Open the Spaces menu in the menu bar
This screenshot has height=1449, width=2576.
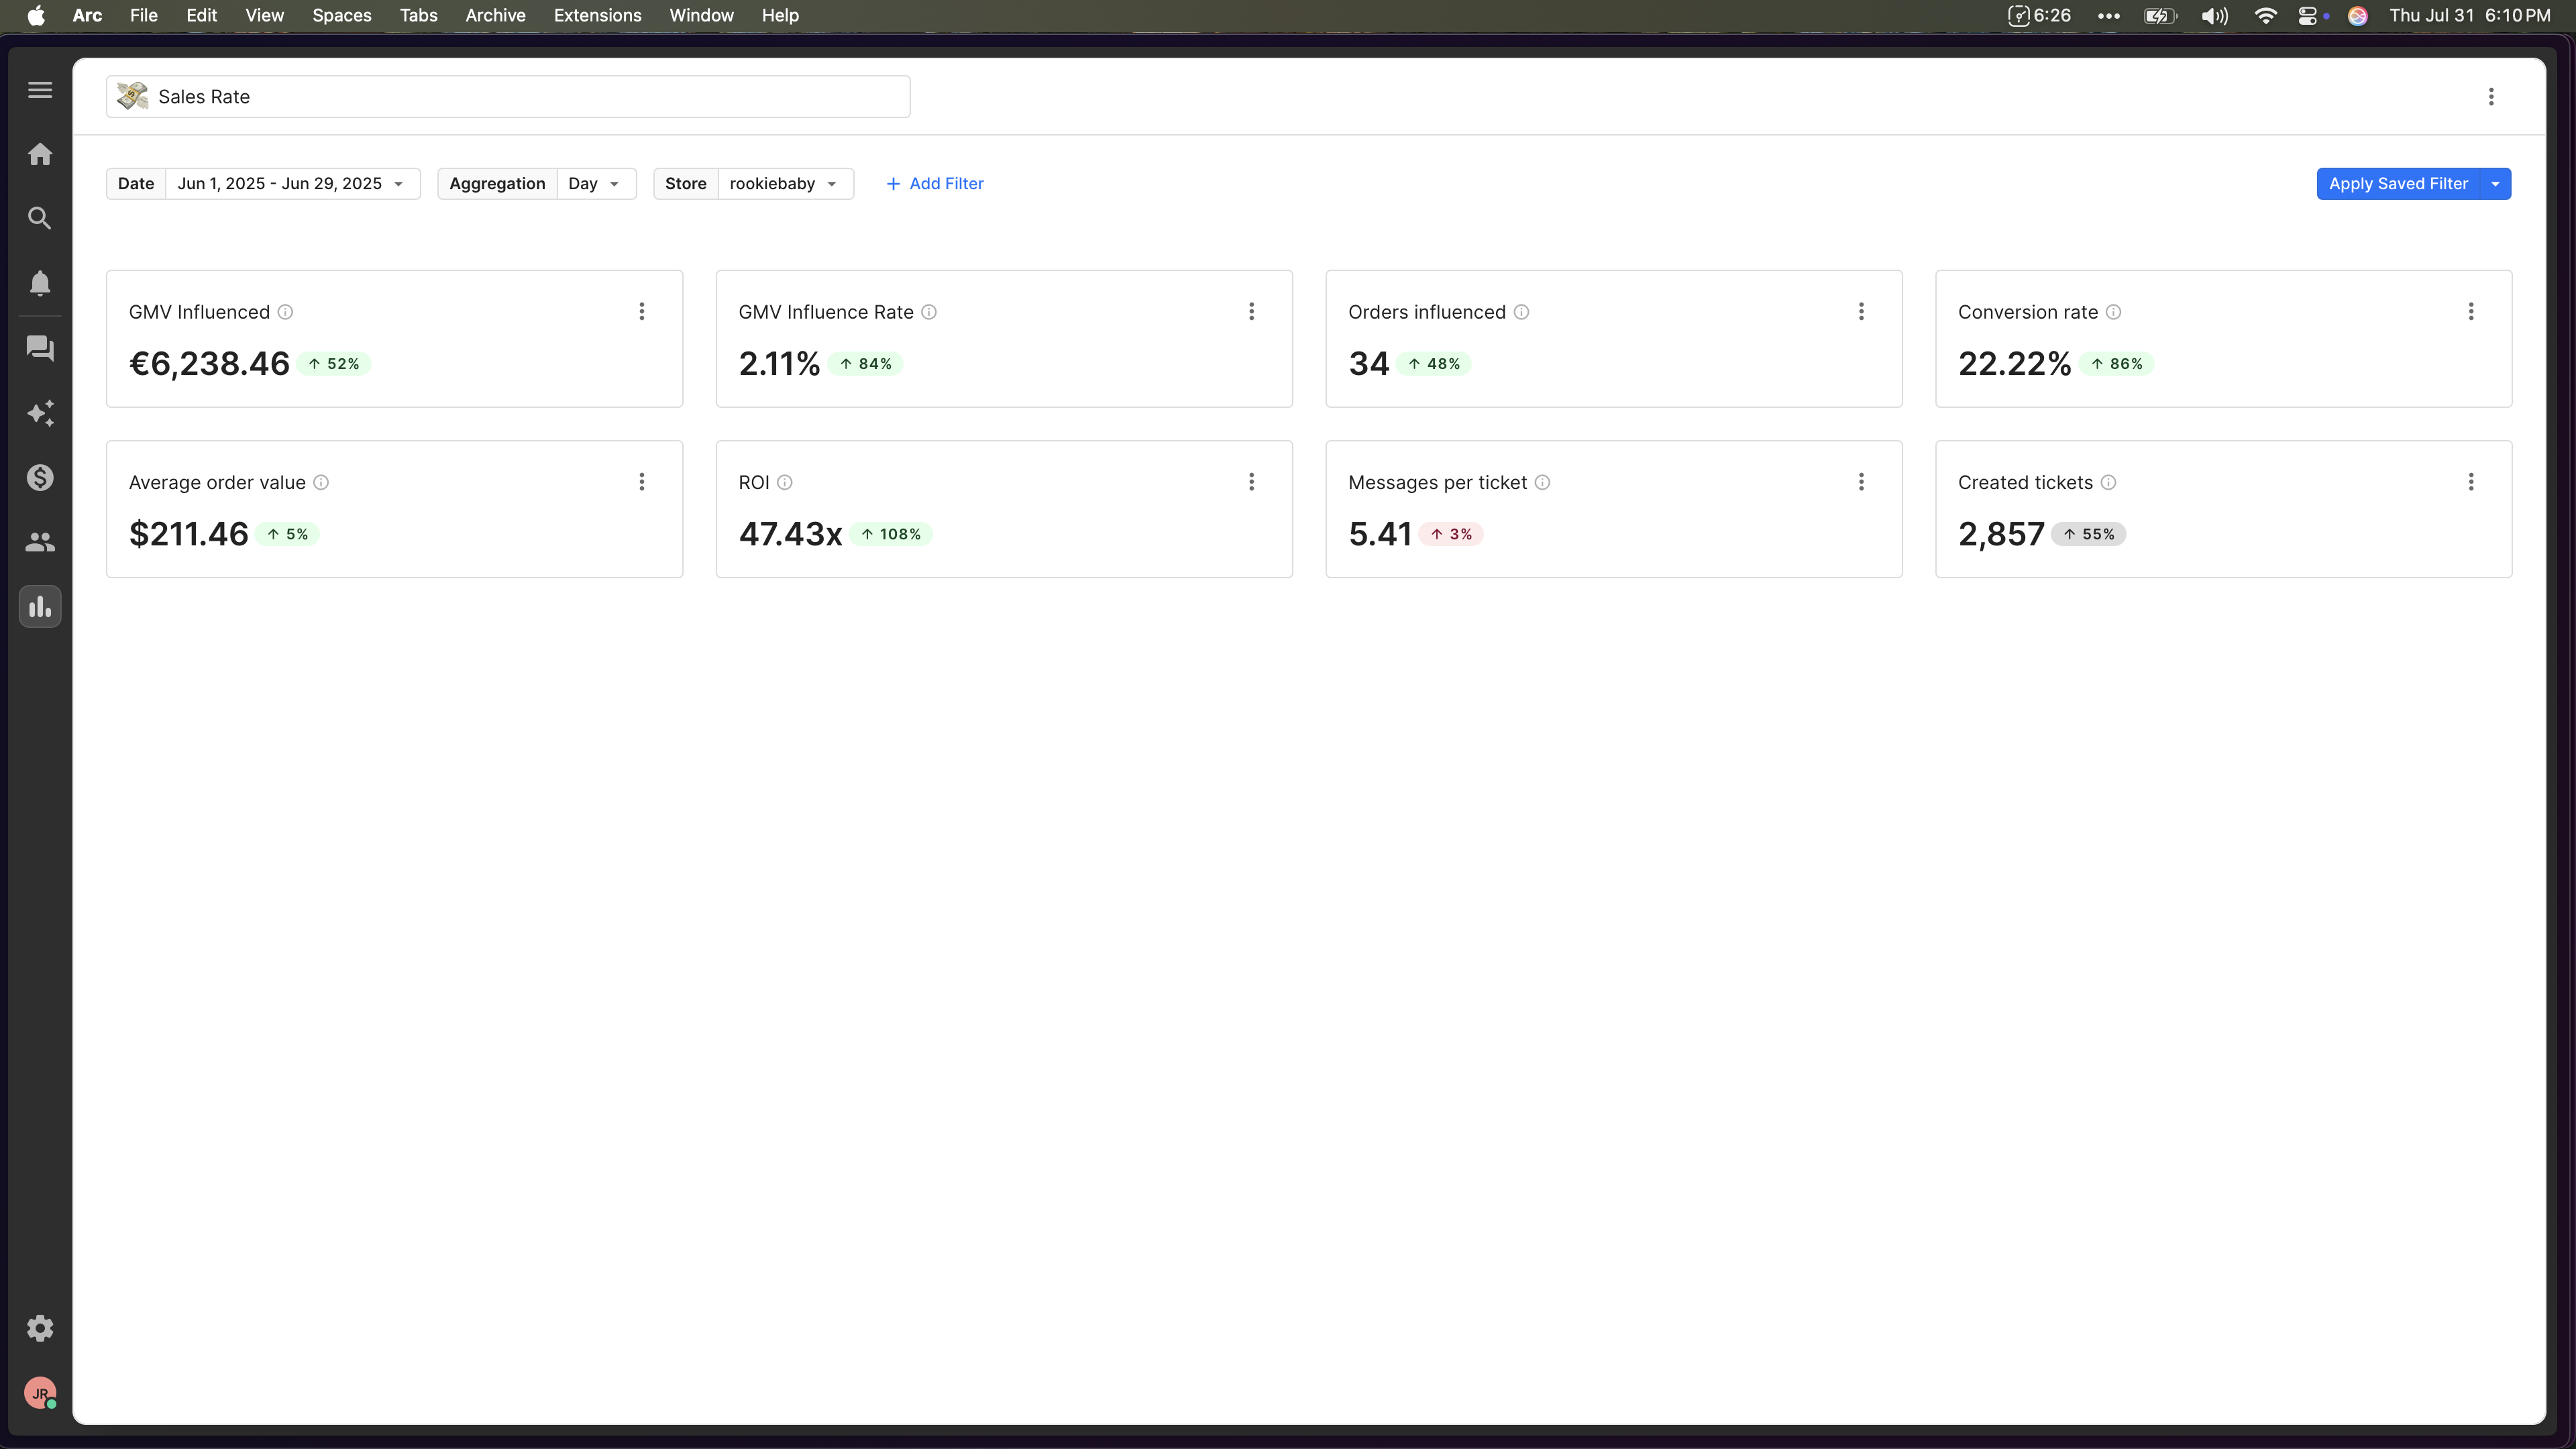(x=341, y=15)
